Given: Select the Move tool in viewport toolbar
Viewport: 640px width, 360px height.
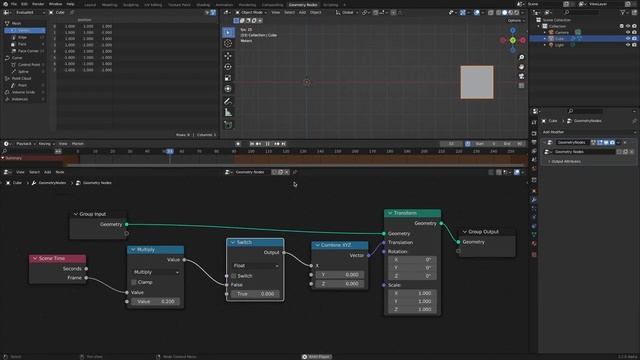Looking at the screenshot, I should (228, 56).
